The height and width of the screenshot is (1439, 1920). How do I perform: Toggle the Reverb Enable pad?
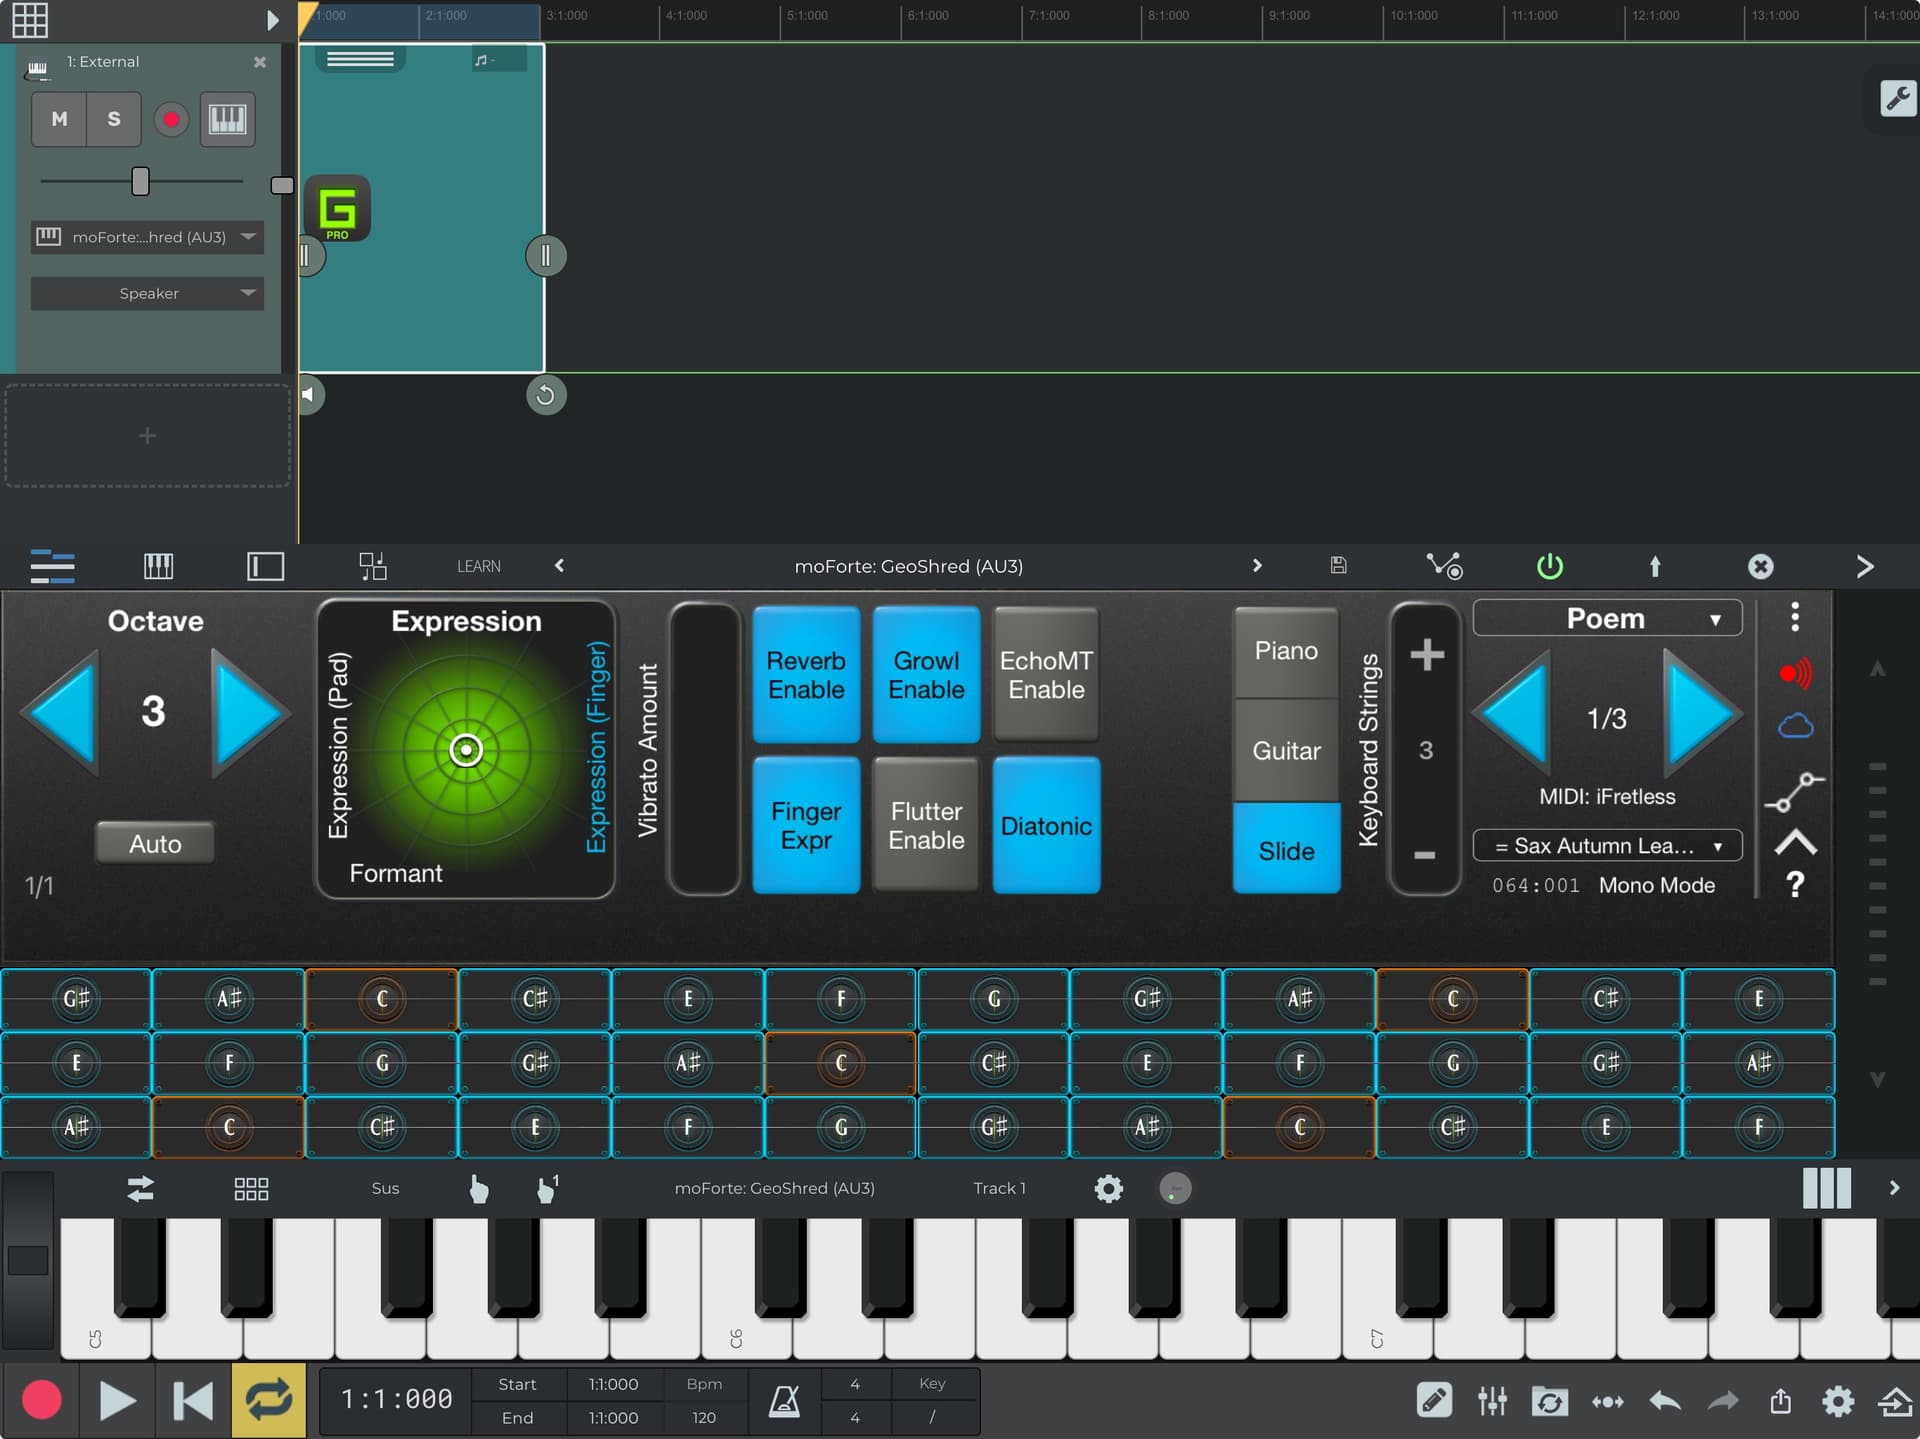[x=806, y=675]
